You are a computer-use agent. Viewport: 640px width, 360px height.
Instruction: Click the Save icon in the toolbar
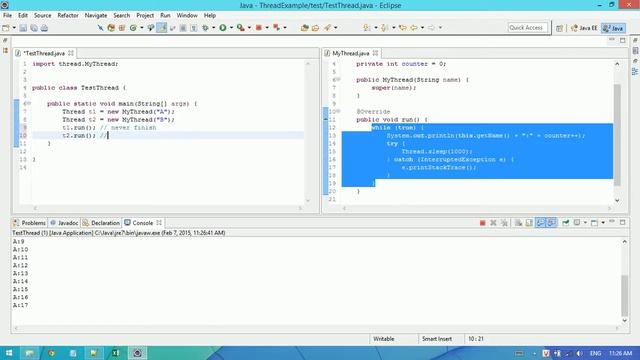point(23,28)
